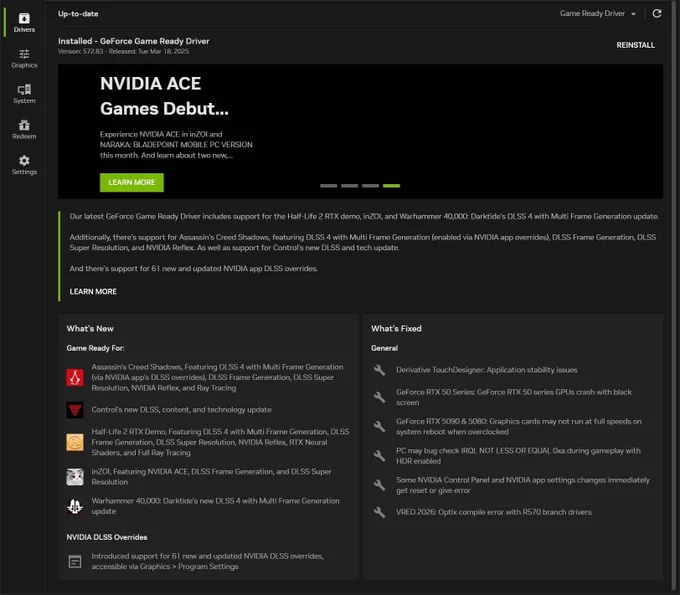Image resolution: width=680 pixels, height=595 pixels.
Task: Open the Game Ready Driver dropdown
Action: [x=598, y=13]
